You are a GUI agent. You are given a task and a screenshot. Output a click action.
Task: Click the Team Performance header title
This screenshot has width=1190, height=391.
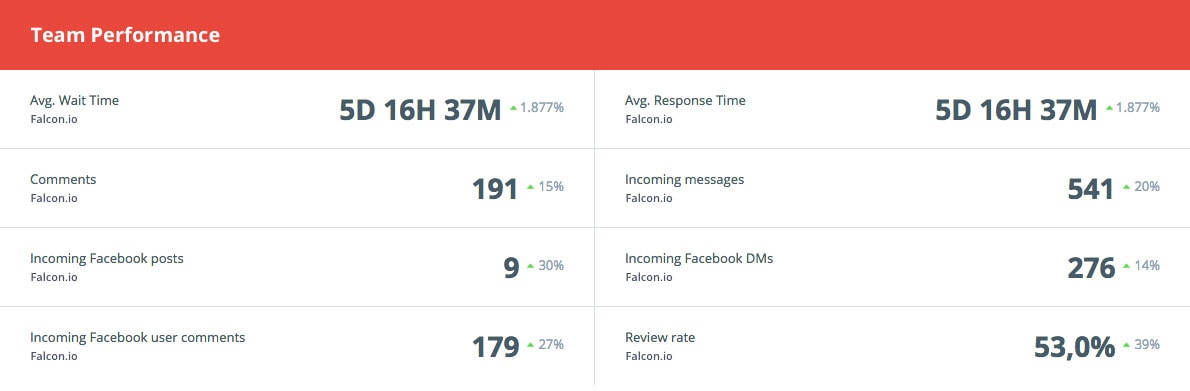[x=125, y=35]
